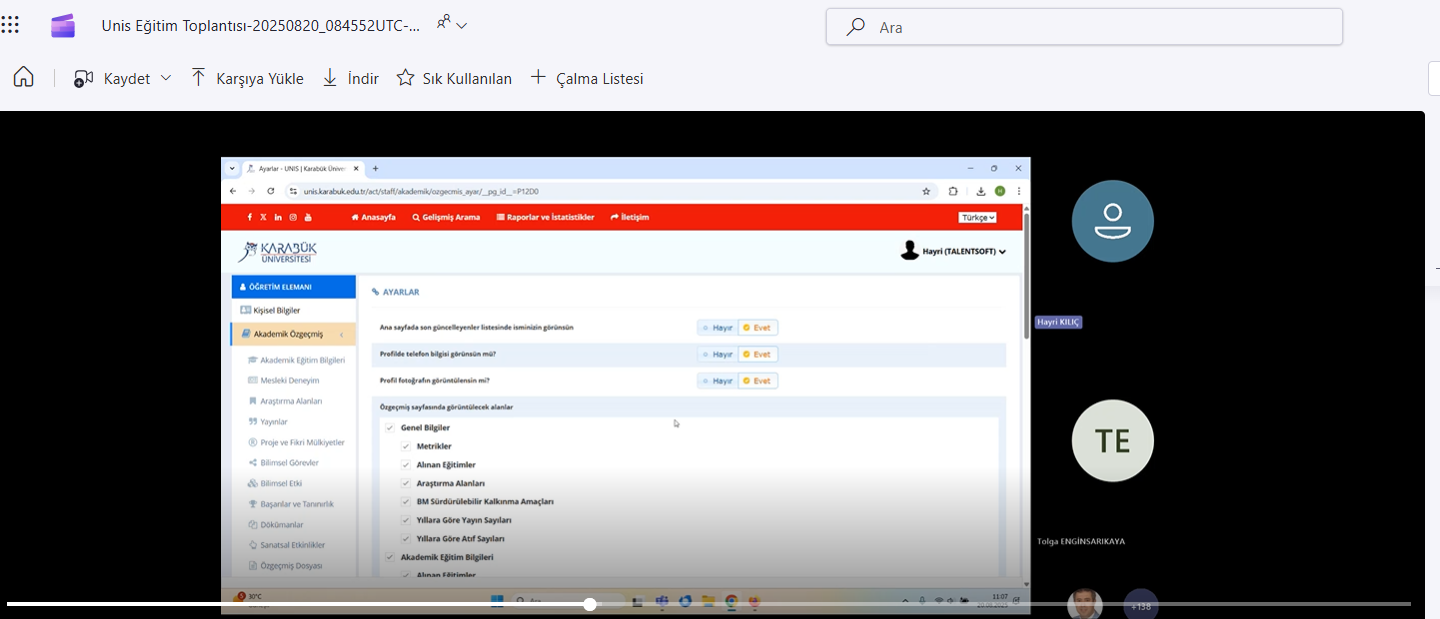Open the sharing dropdown beside video title
Image resolution: width=1440 pixels, height=619 pixels.
click(x=452, y=24)
